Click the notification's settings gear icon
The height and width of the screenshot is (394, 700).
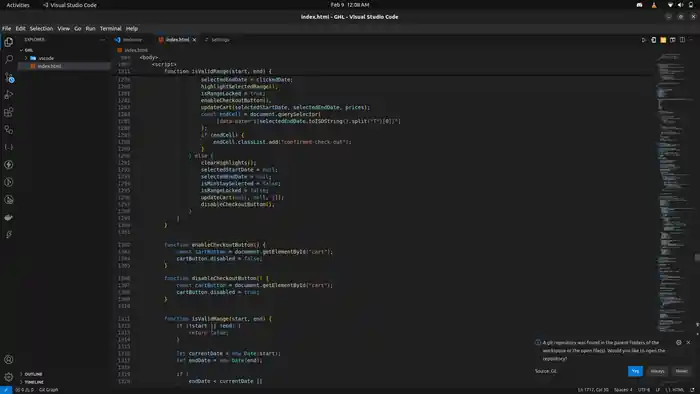click(679, 342)
